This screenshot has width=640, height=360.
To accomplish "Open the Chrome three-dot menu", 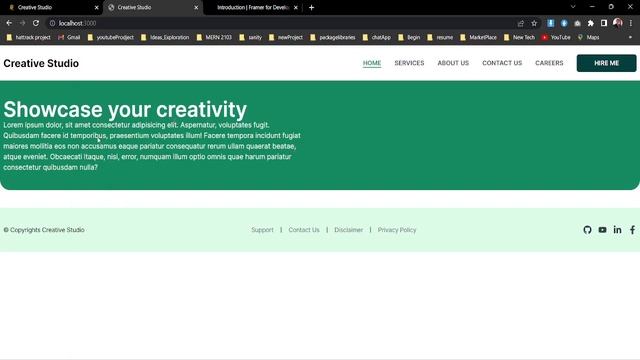I will click(x=631, y=23).
